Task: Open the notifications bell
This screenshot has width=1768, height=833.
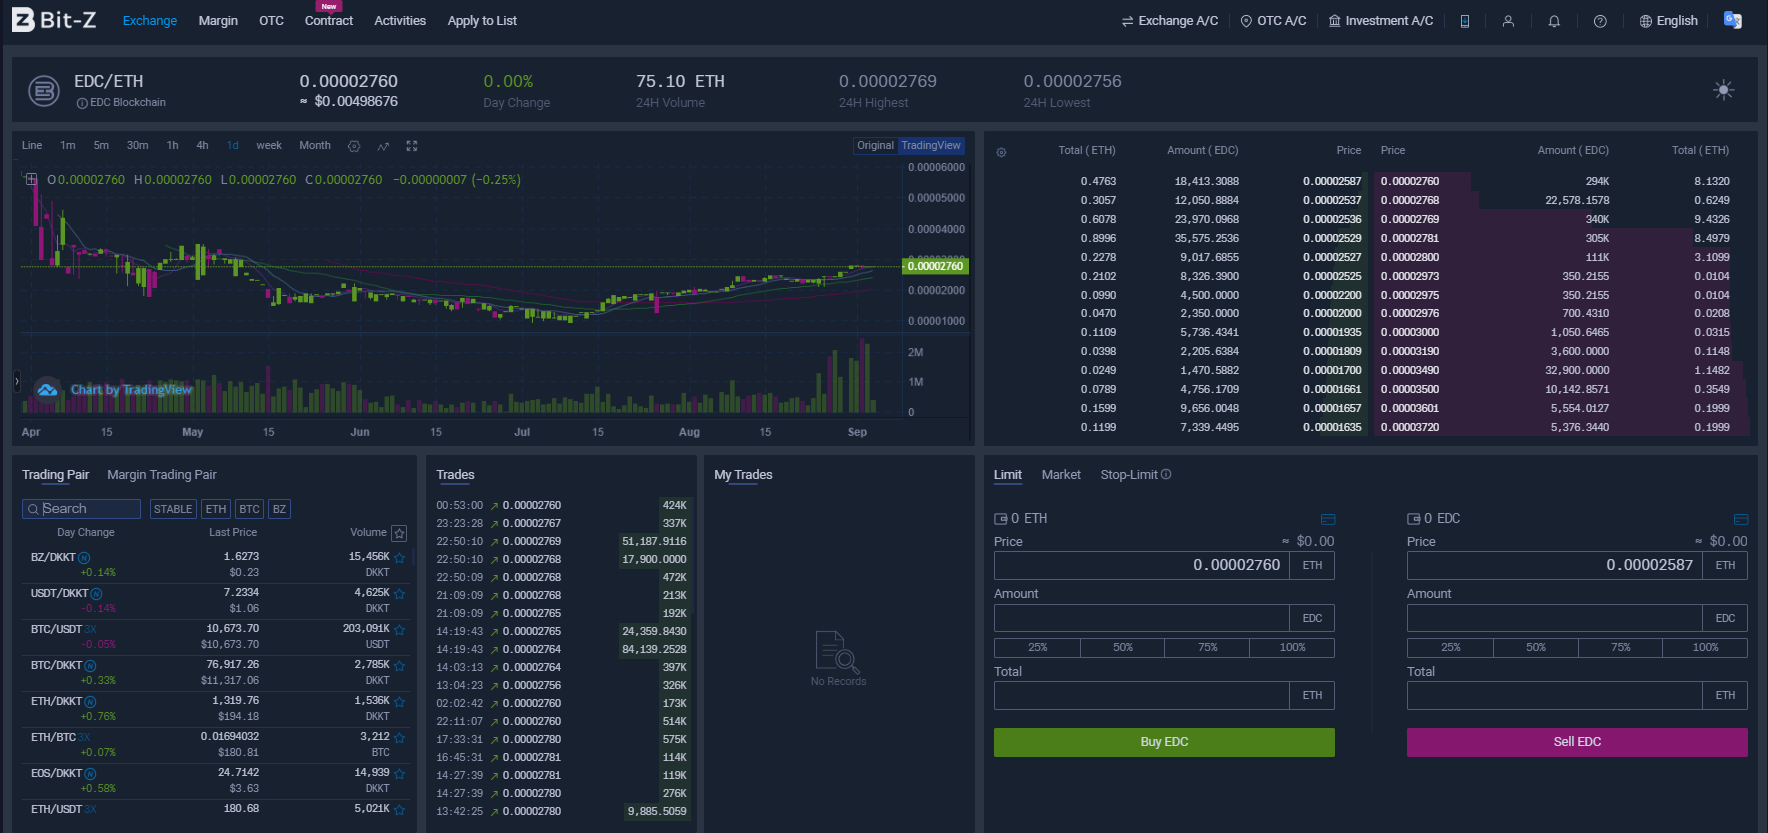Action: click(x=1554, y=21)
